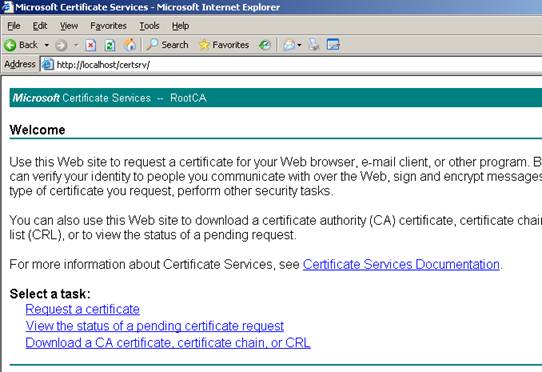Click the Search toolbar button
542x372 pixels.
point(167,45)
